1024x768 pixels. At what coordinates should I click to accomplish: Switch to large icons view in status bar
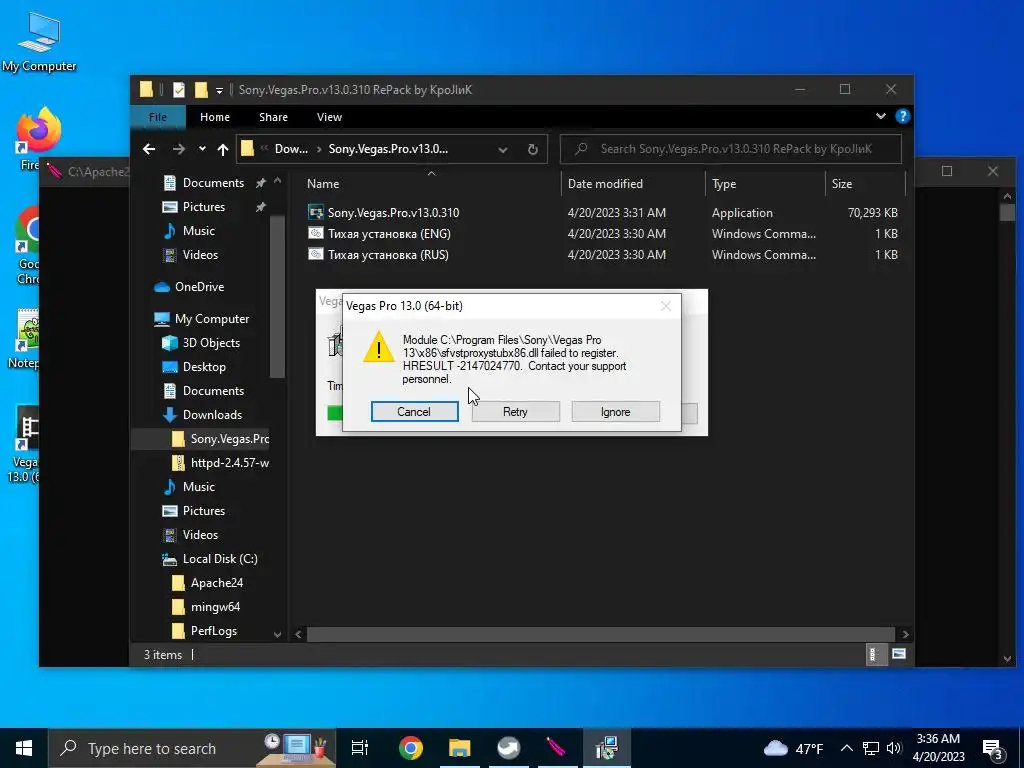(x=899, y=654)
